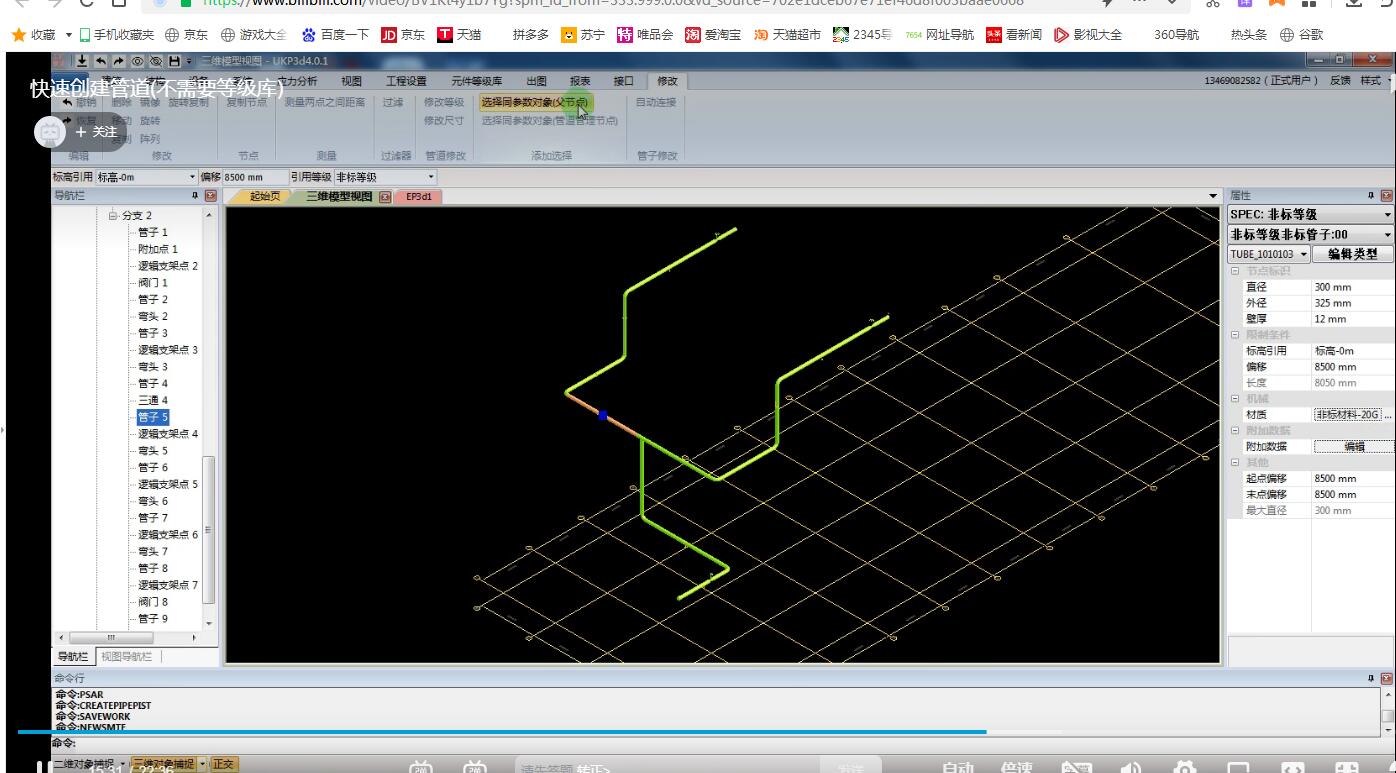Switch to the EP3d1 document tab

pos(418,197)
